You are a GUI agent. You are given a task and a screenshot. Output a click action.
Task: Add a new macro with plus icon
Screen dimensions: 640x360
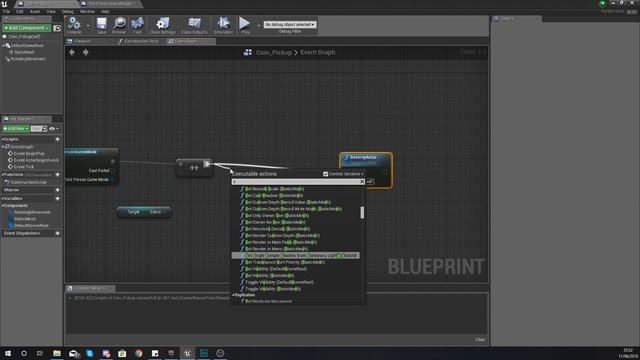58,190
